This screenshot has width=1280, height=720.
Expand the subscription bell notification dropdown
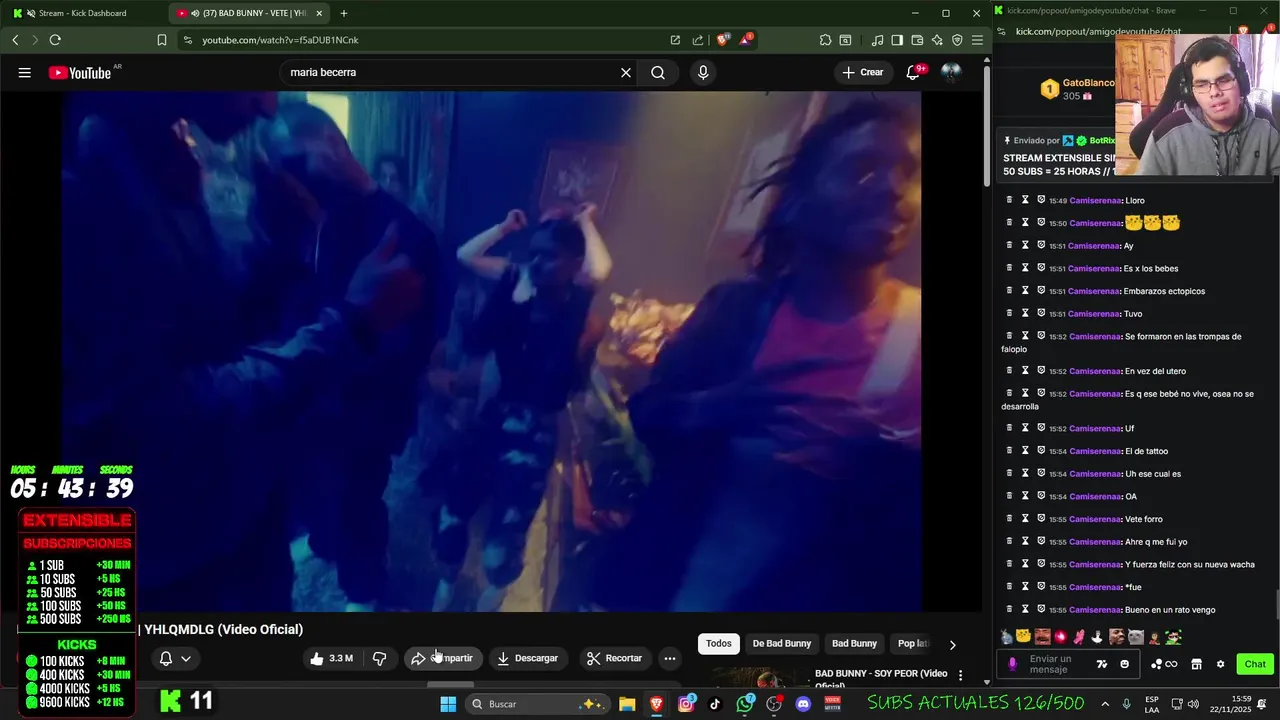[x=175, y=658]
